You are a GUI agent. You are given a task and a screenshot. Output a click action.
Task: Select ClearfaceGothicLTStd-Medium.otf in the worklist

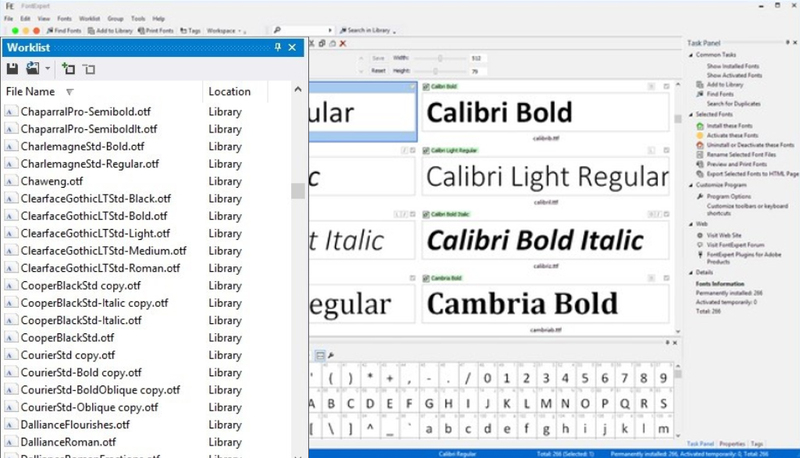point(104,250)
